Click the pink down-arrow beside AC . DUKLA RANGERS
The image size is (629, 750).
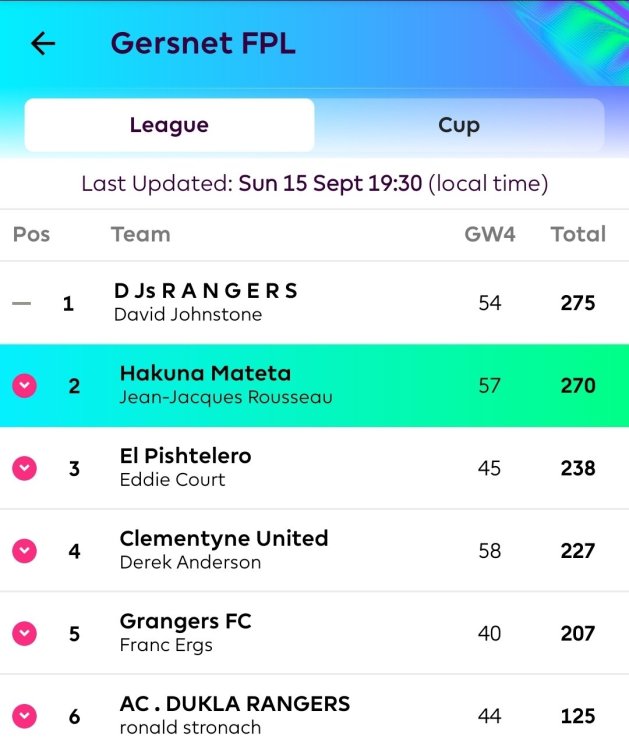pos(24,716)
